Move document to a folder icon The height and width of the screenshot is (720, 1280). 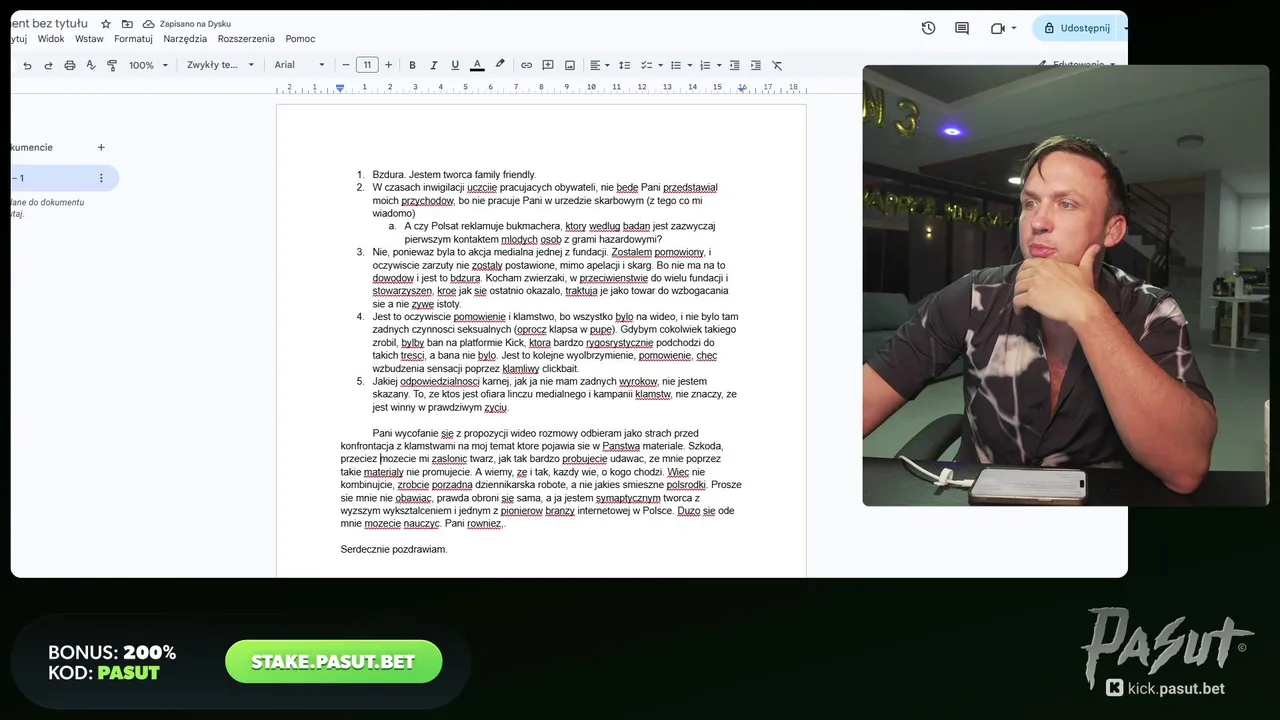click(127, 23)
